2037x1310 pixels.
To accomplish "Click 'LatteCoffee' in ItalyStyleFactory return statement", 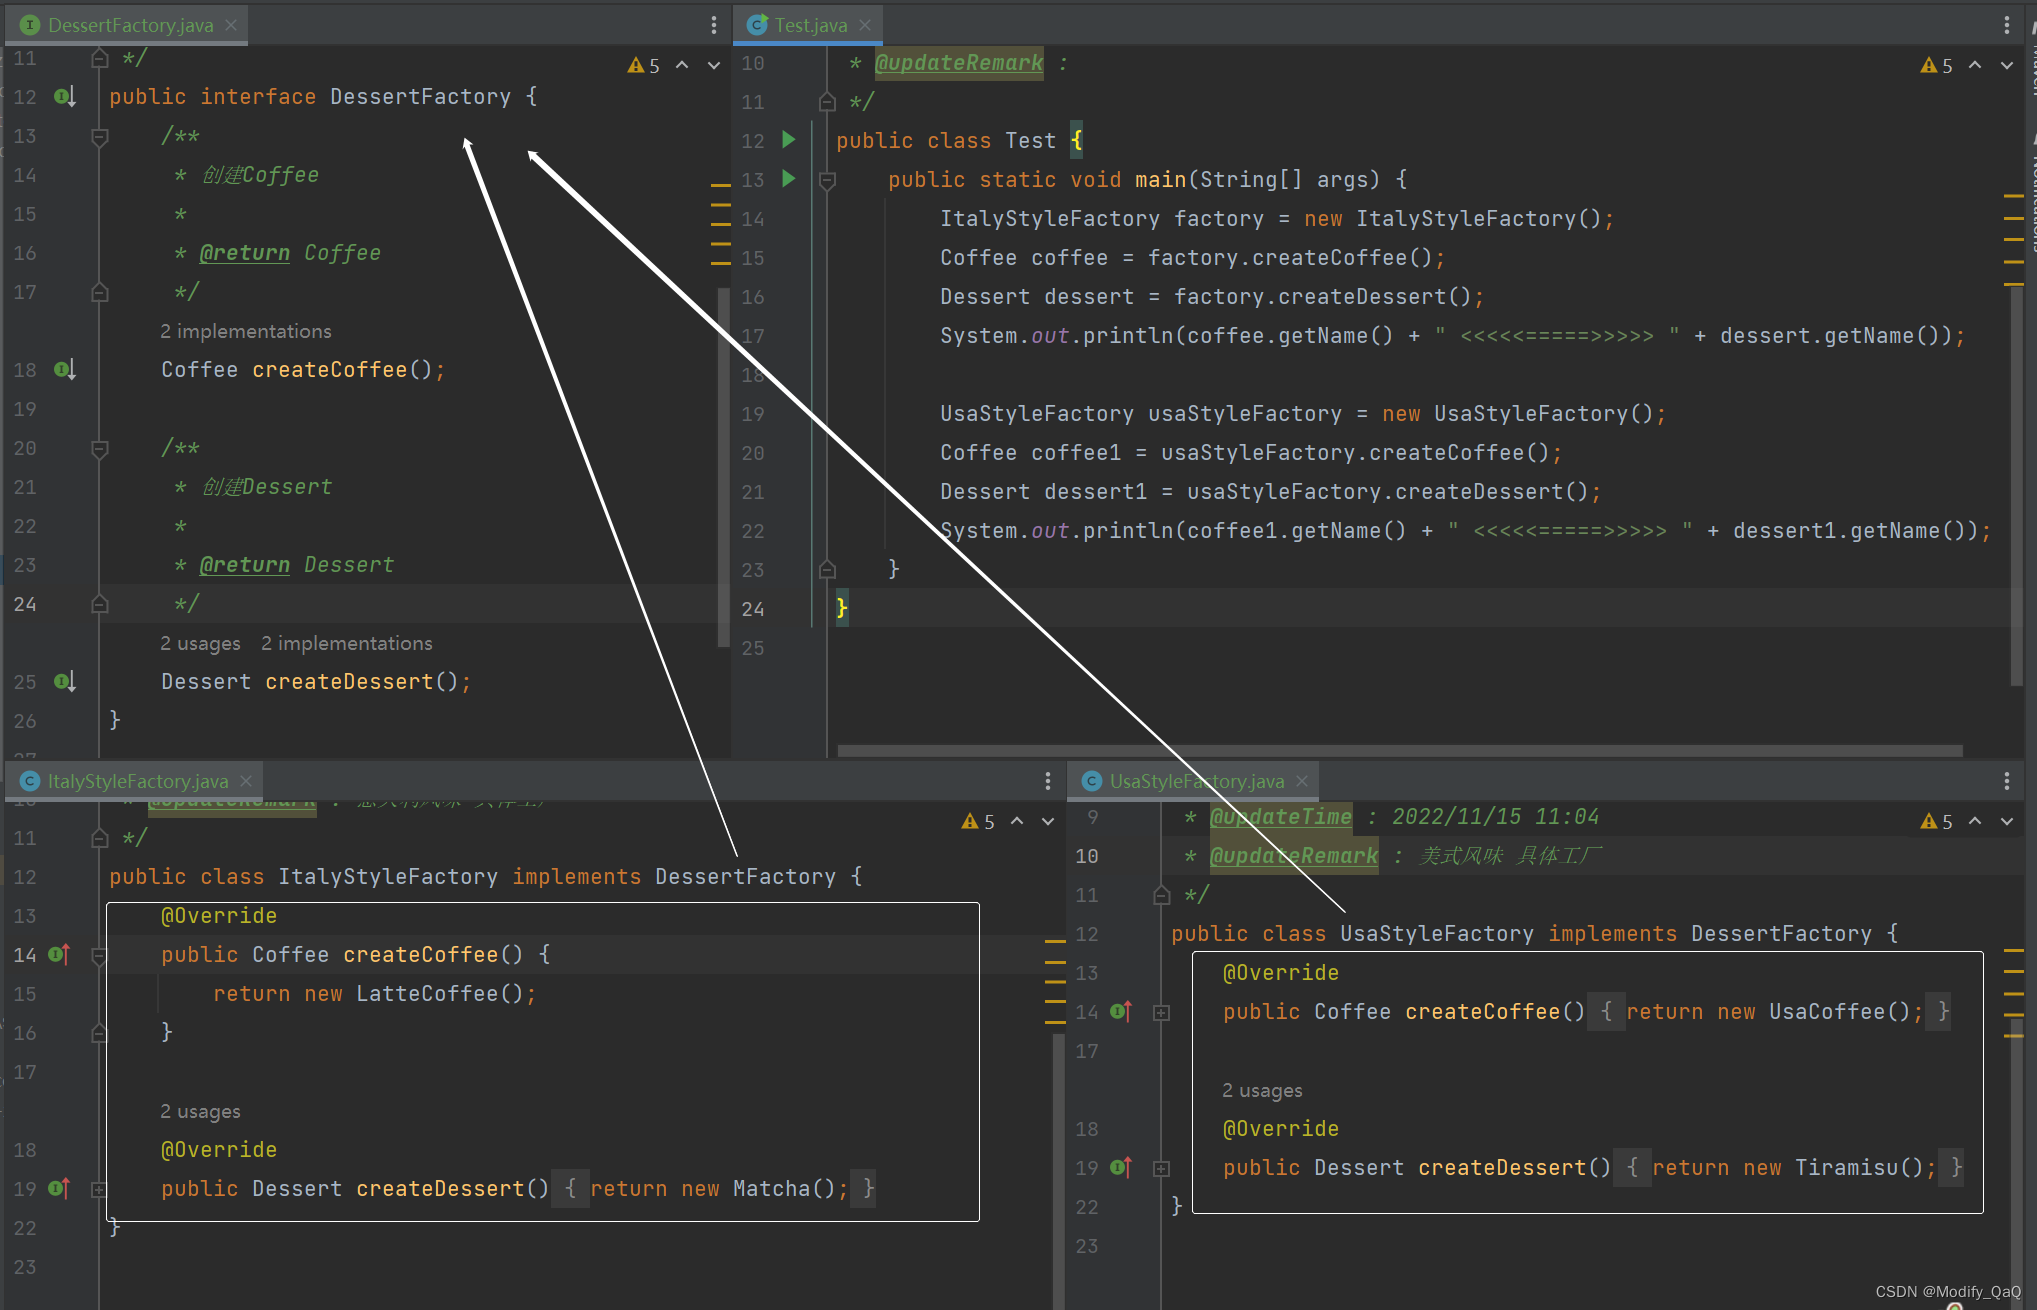I will click(427, 994).
